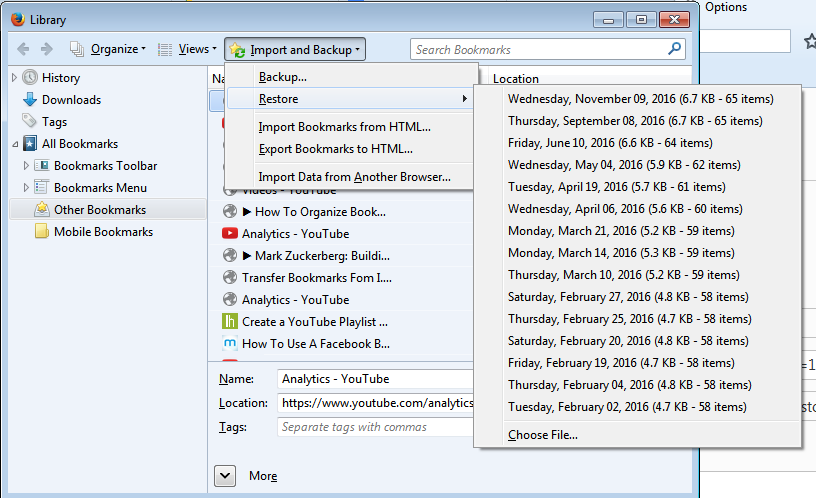The image size is (816, 498).
Task: Expand the Bookmarks Menu folder
Action: point(26,187)
